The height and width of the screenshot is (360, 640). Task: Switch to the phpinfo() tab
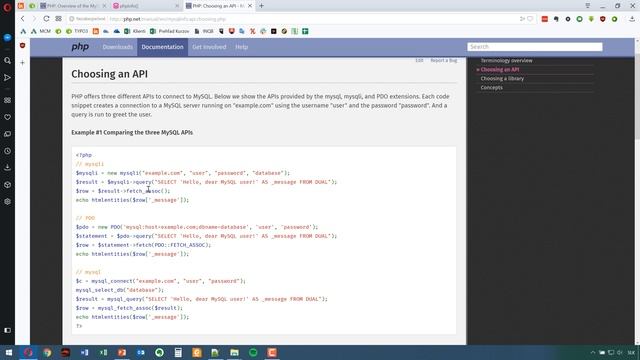(146, 6)
